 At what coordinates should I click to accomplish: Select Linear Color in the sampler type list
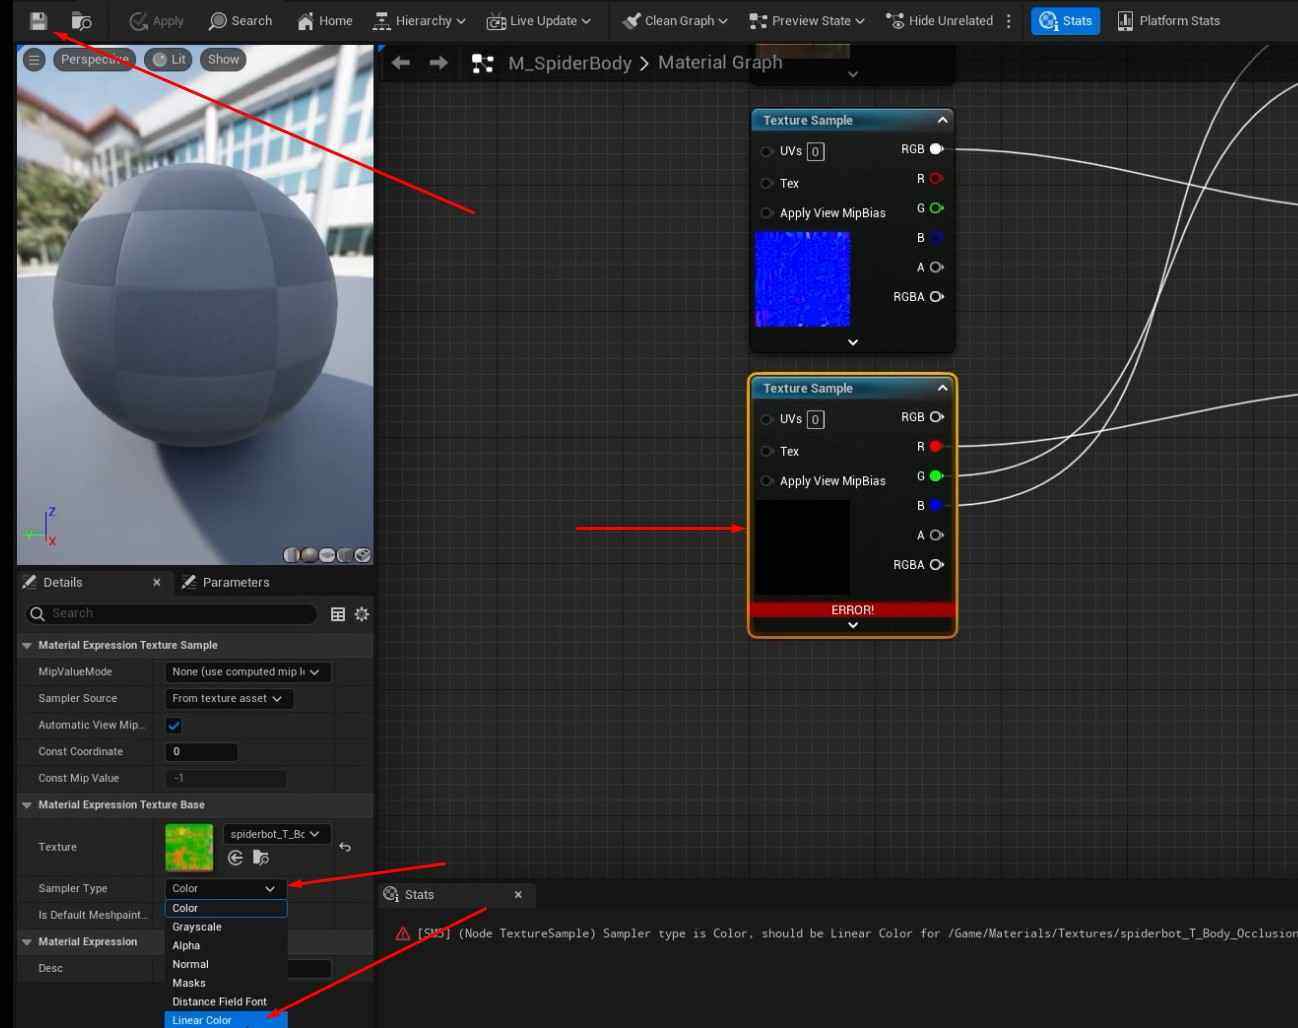click(x=226, y=1020)
